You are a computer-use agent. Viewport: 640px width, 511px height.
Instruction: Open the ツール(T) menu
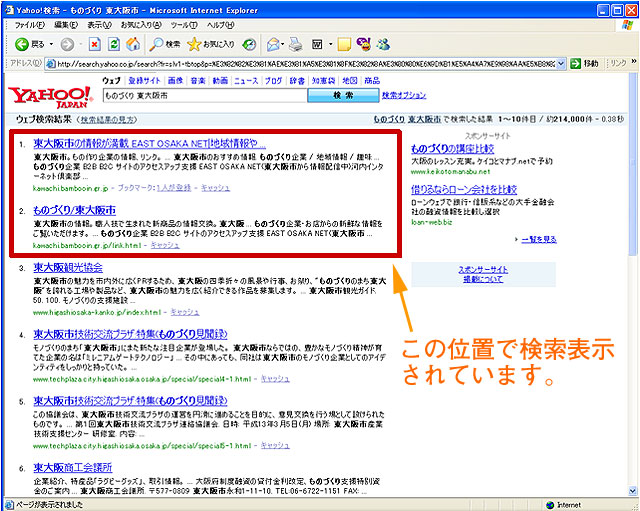[184, 25]
